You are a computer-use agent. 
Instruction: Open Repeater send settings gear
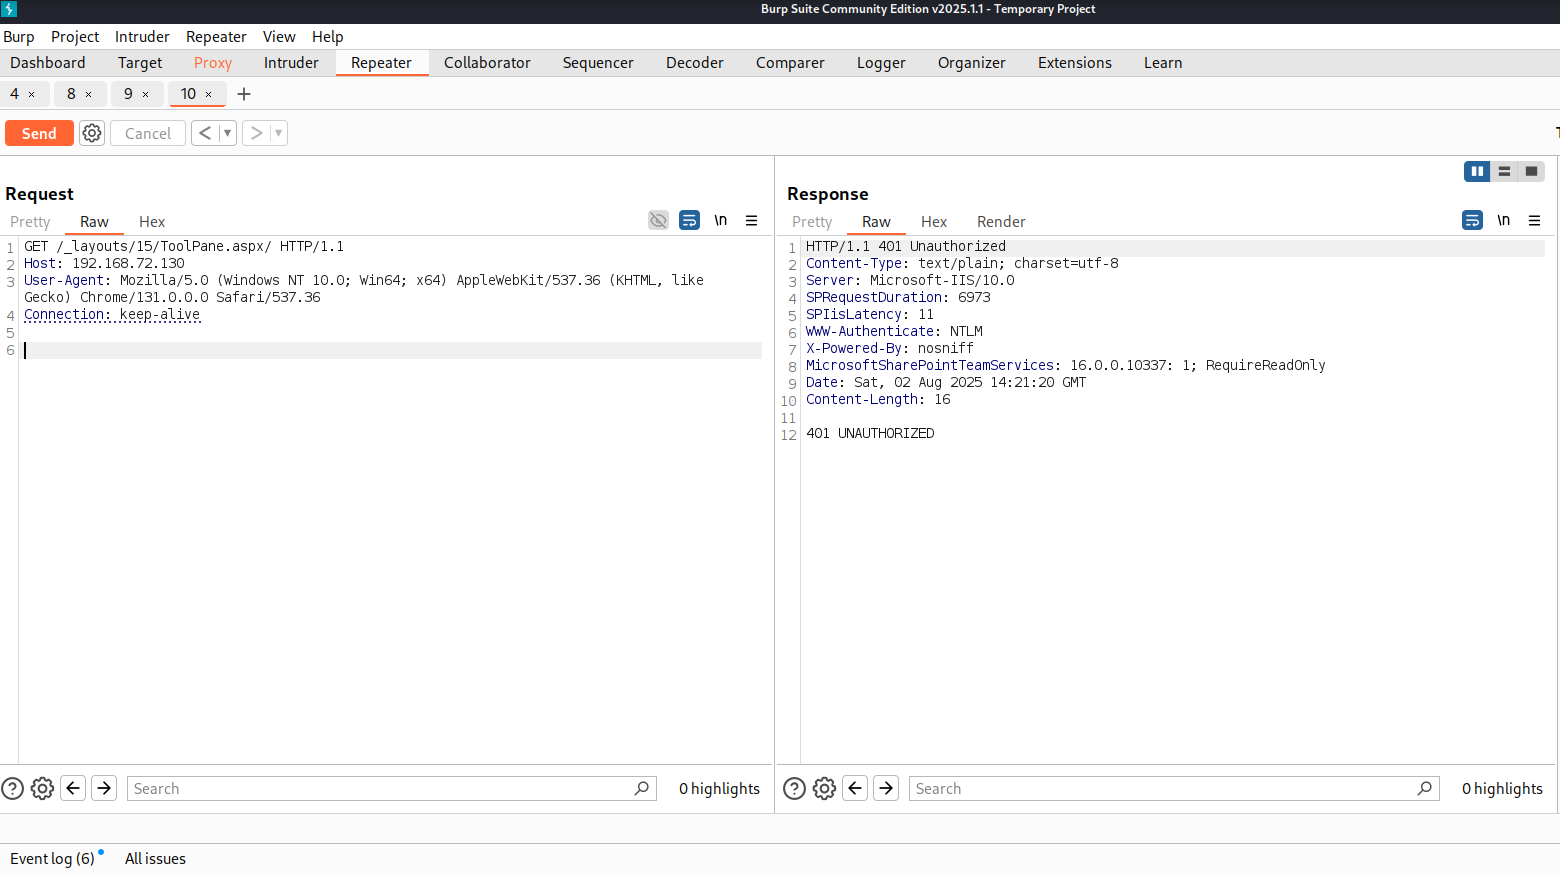pos(92,133)
